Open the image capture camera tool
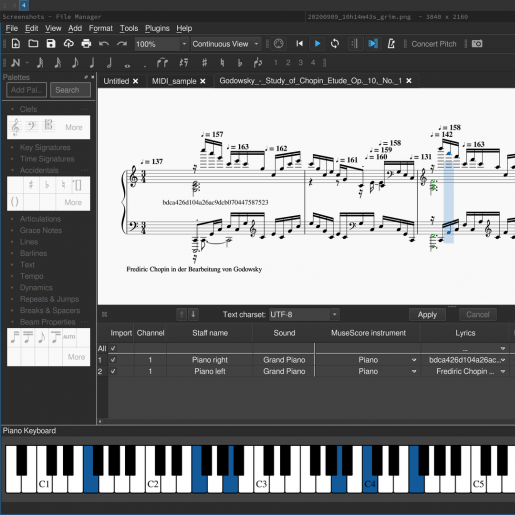The image size is (515, 515). point(477,44)
